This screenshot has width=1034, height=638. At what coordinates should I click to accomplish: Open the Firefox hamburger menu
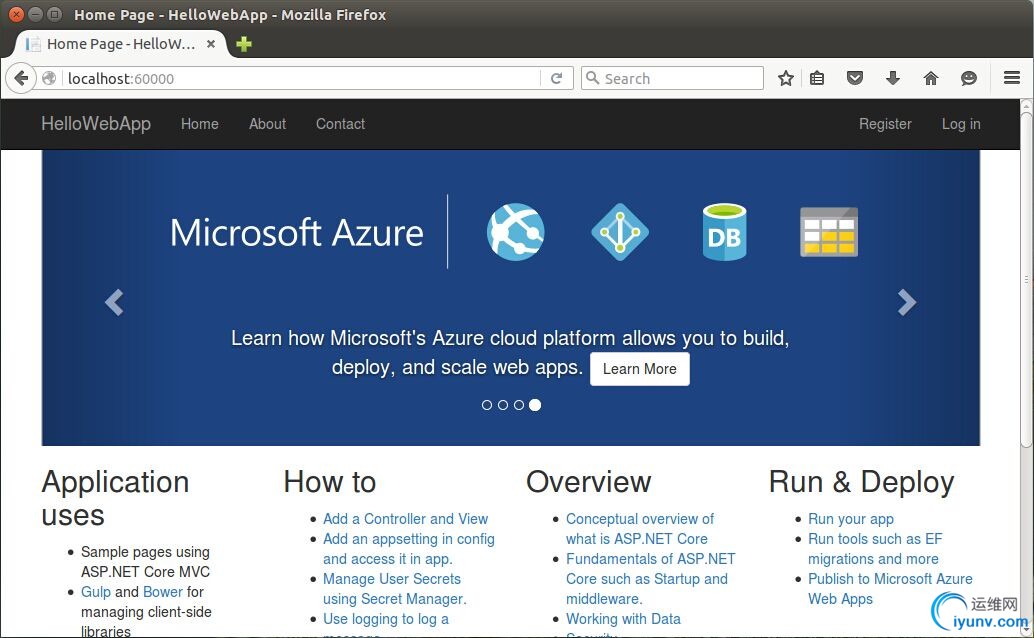pos(1012,78)
